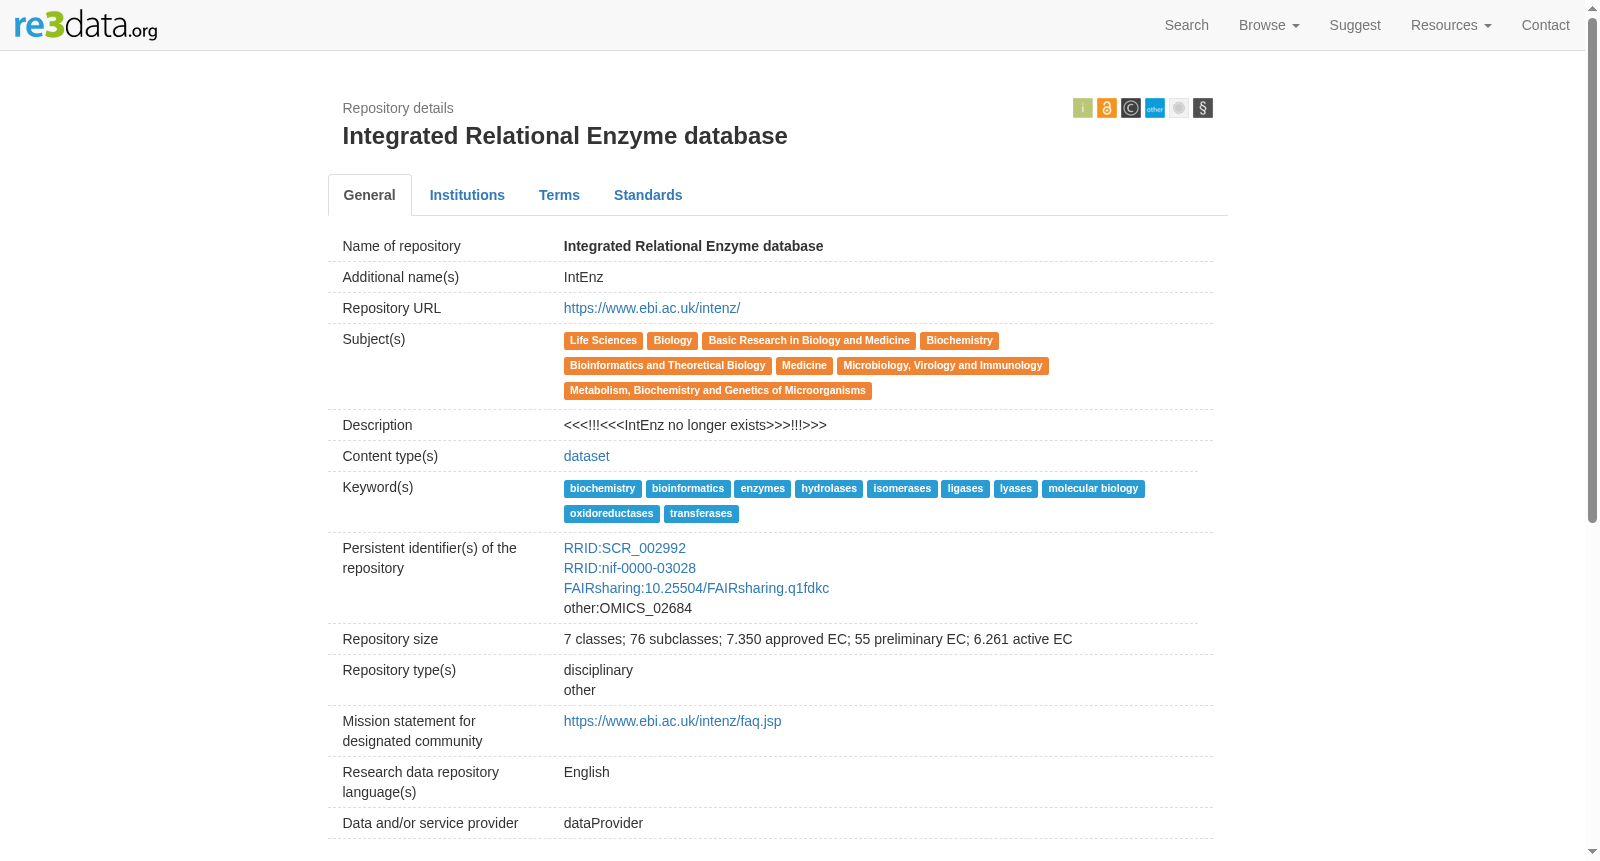Click the 'dataset' content type link

(x=587, y=456)
